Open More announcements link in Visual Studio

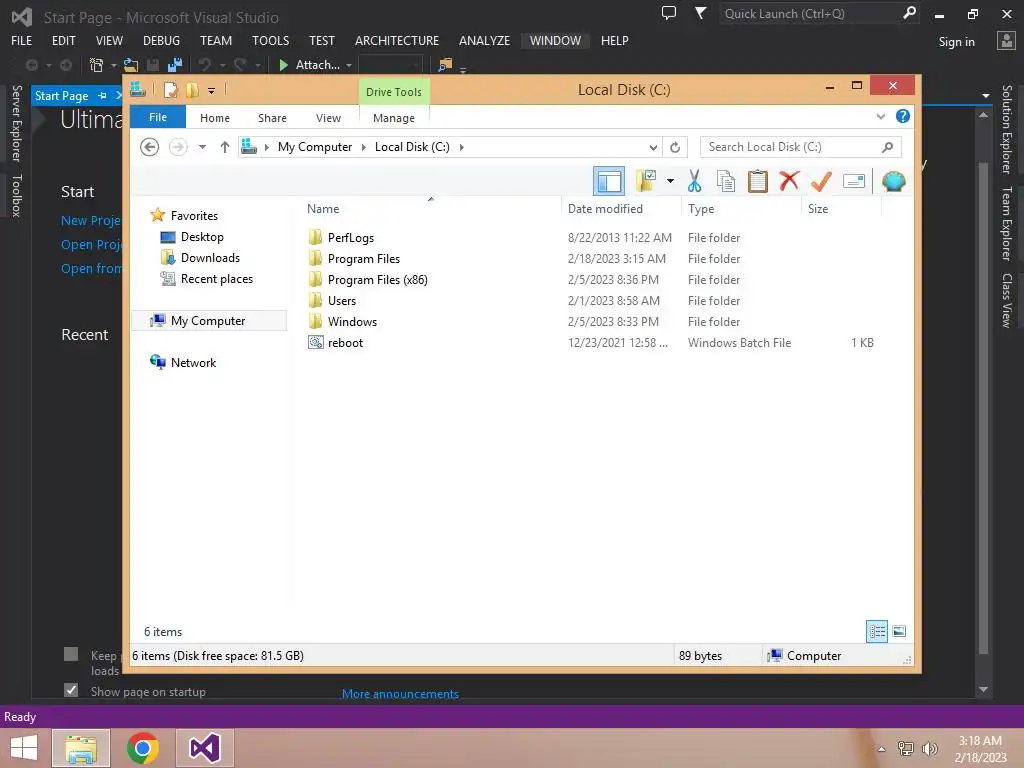(x=400, y=694)
